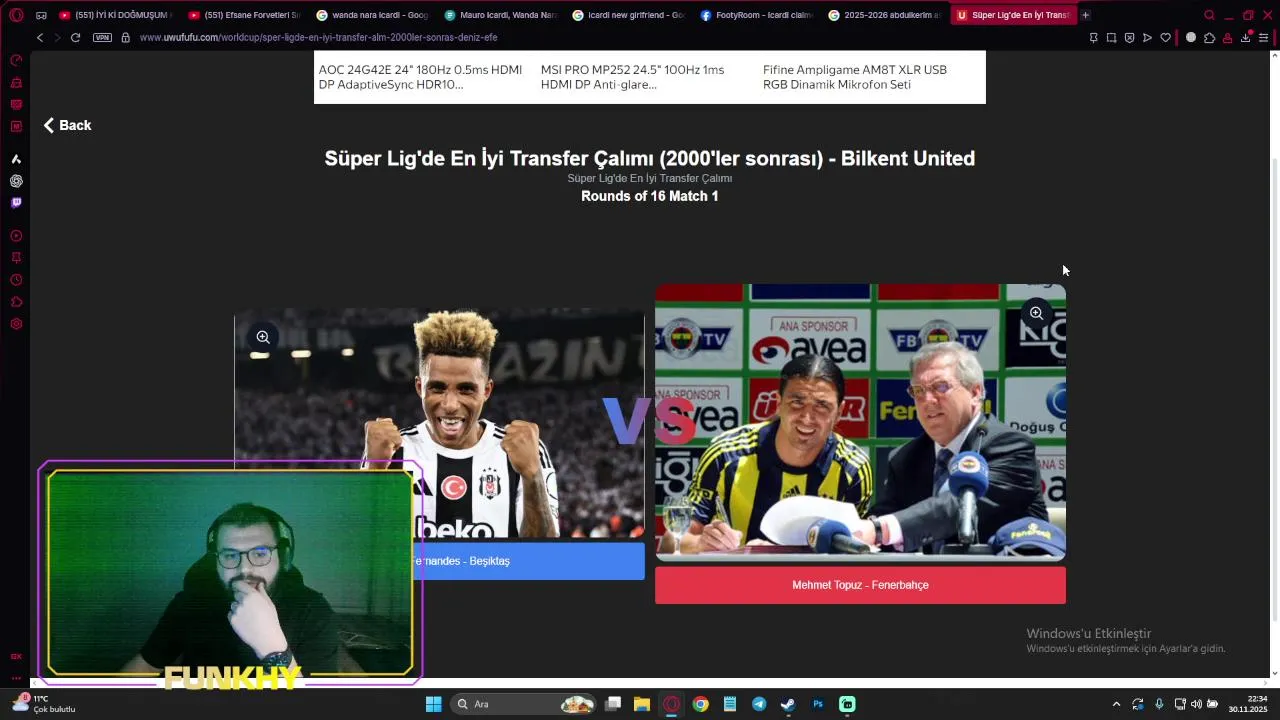This screenshot has height=720, width=1280.
Task: Click the Back link on page
Action: click(x=67, y=125)
